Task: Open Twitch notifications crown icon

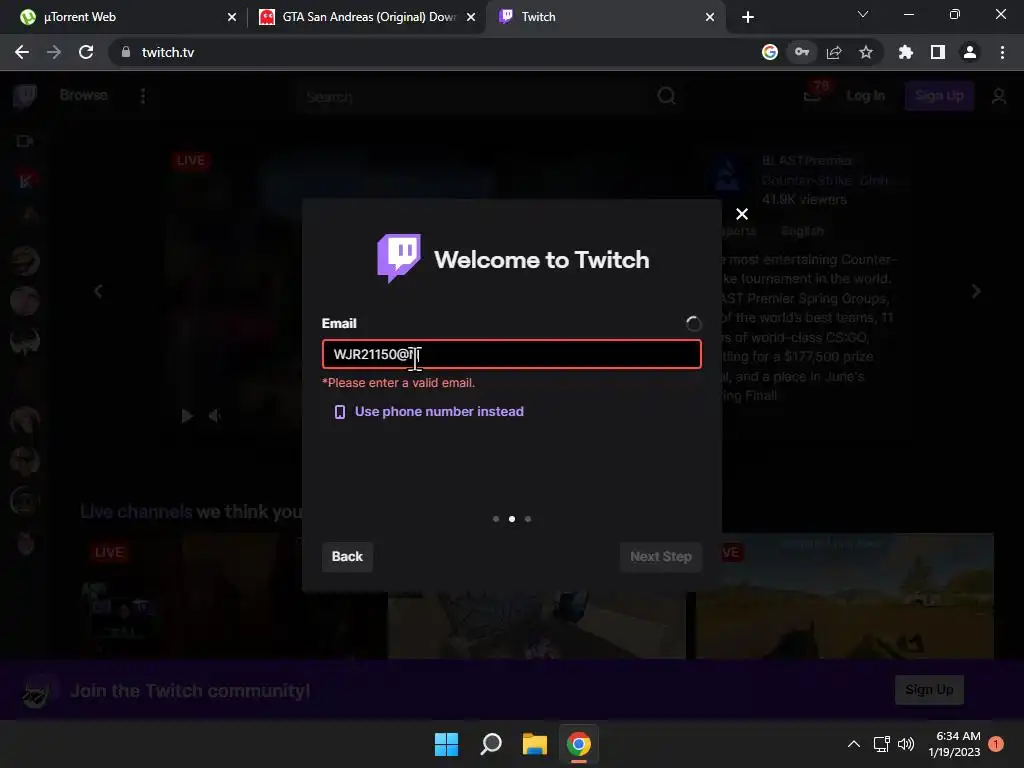Action: coord(812,96)
